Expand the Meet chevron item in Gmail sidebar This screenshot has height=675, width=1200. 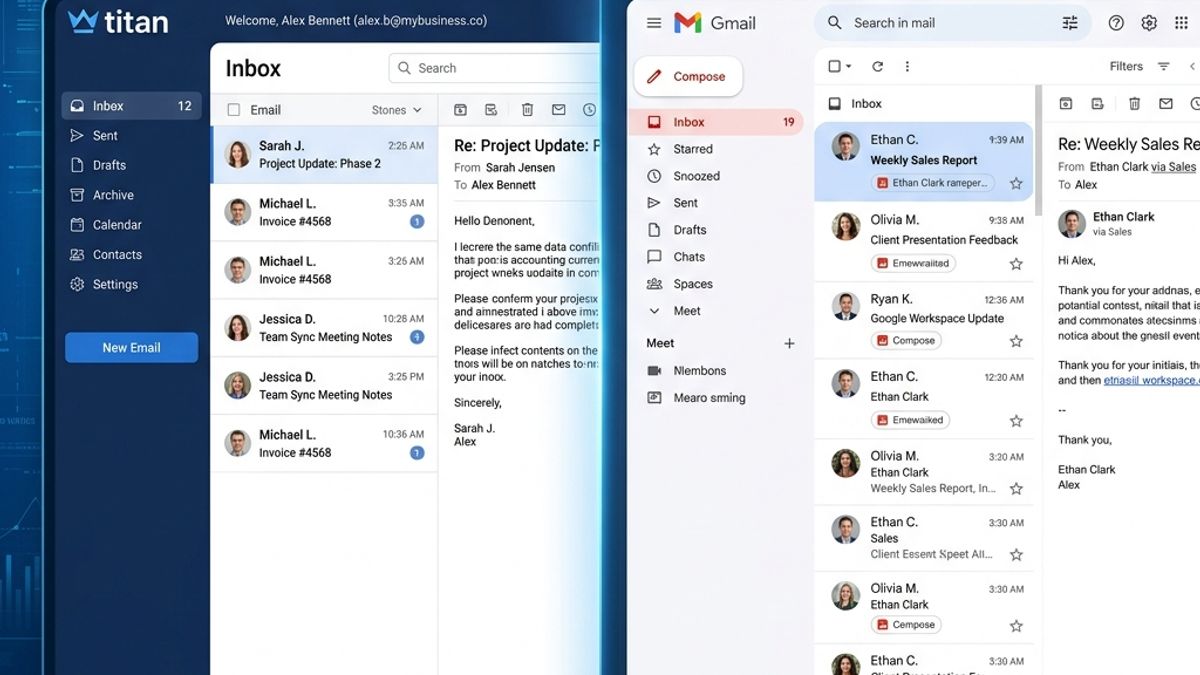pyautogui.click(x=654, y=311)
